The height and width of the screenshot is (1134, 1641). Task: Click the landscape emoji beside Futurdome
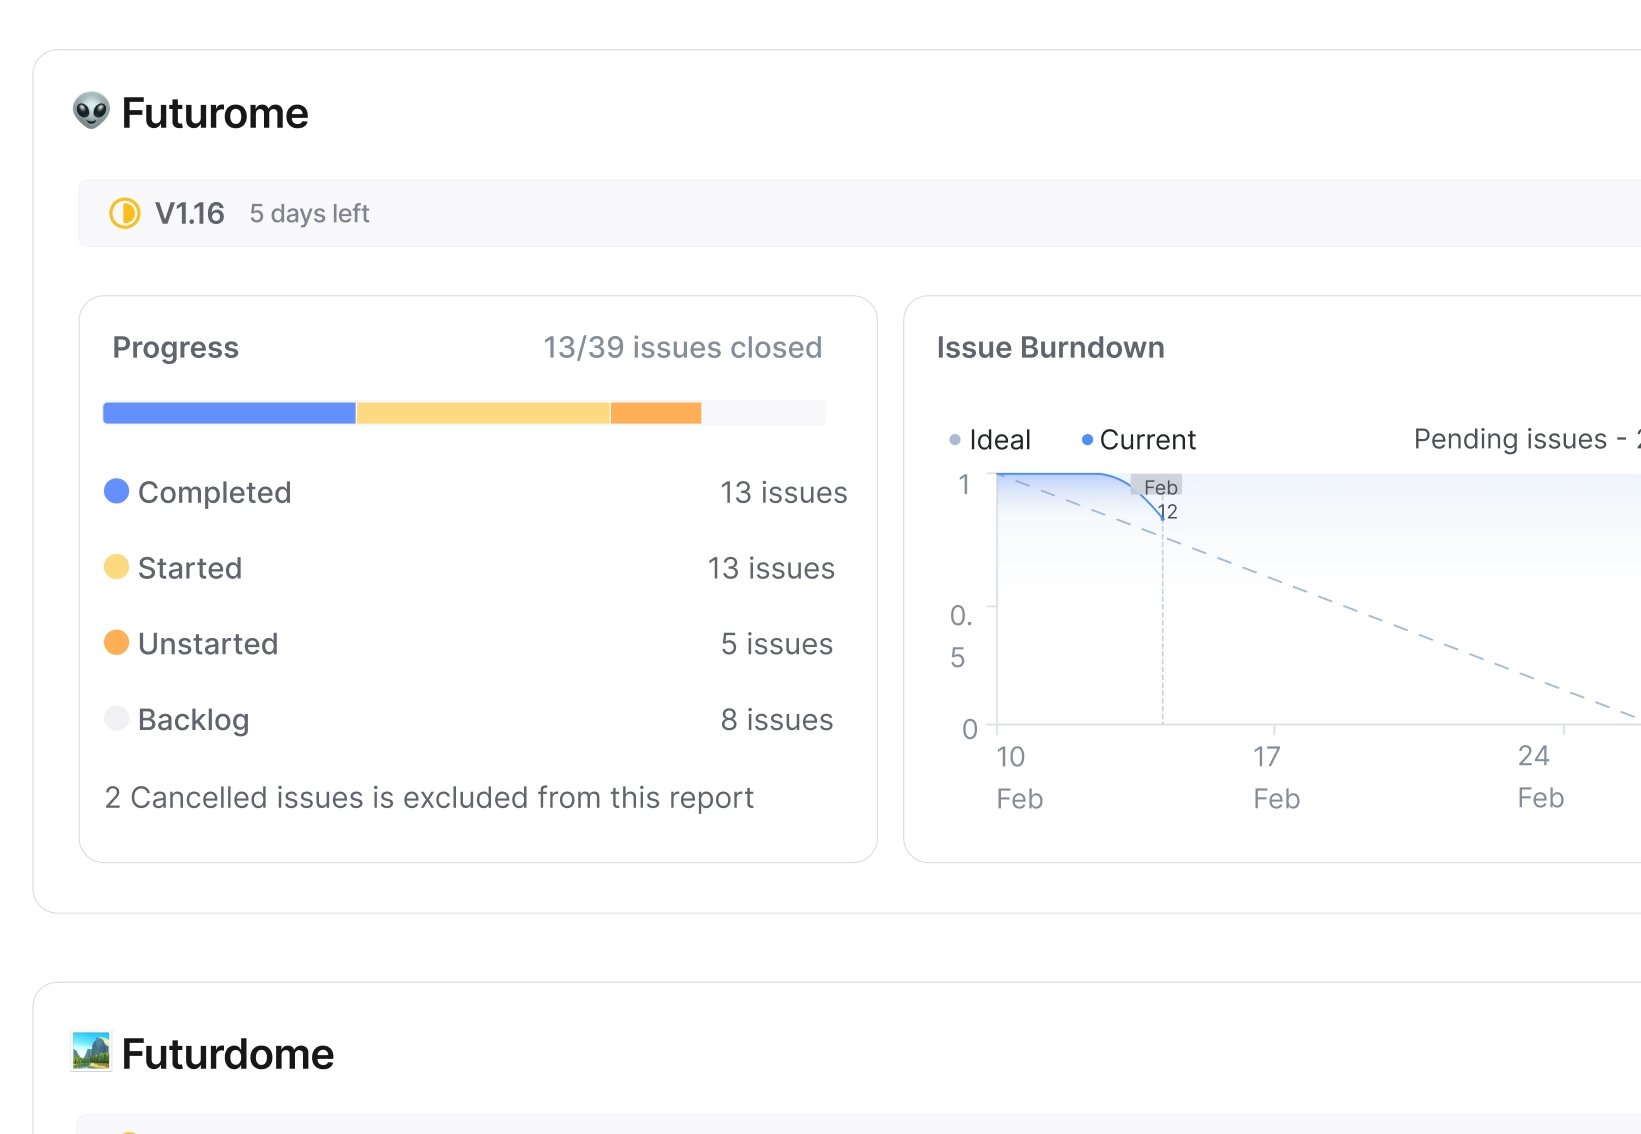coord(91,1052)
